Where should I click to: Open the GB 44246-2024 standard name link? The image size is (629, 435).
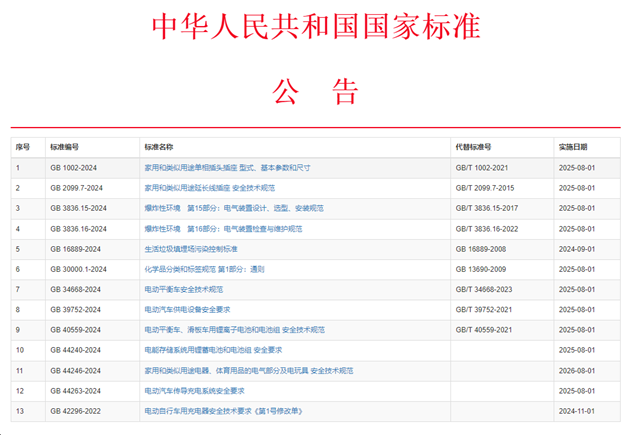[x=248, y=371]
